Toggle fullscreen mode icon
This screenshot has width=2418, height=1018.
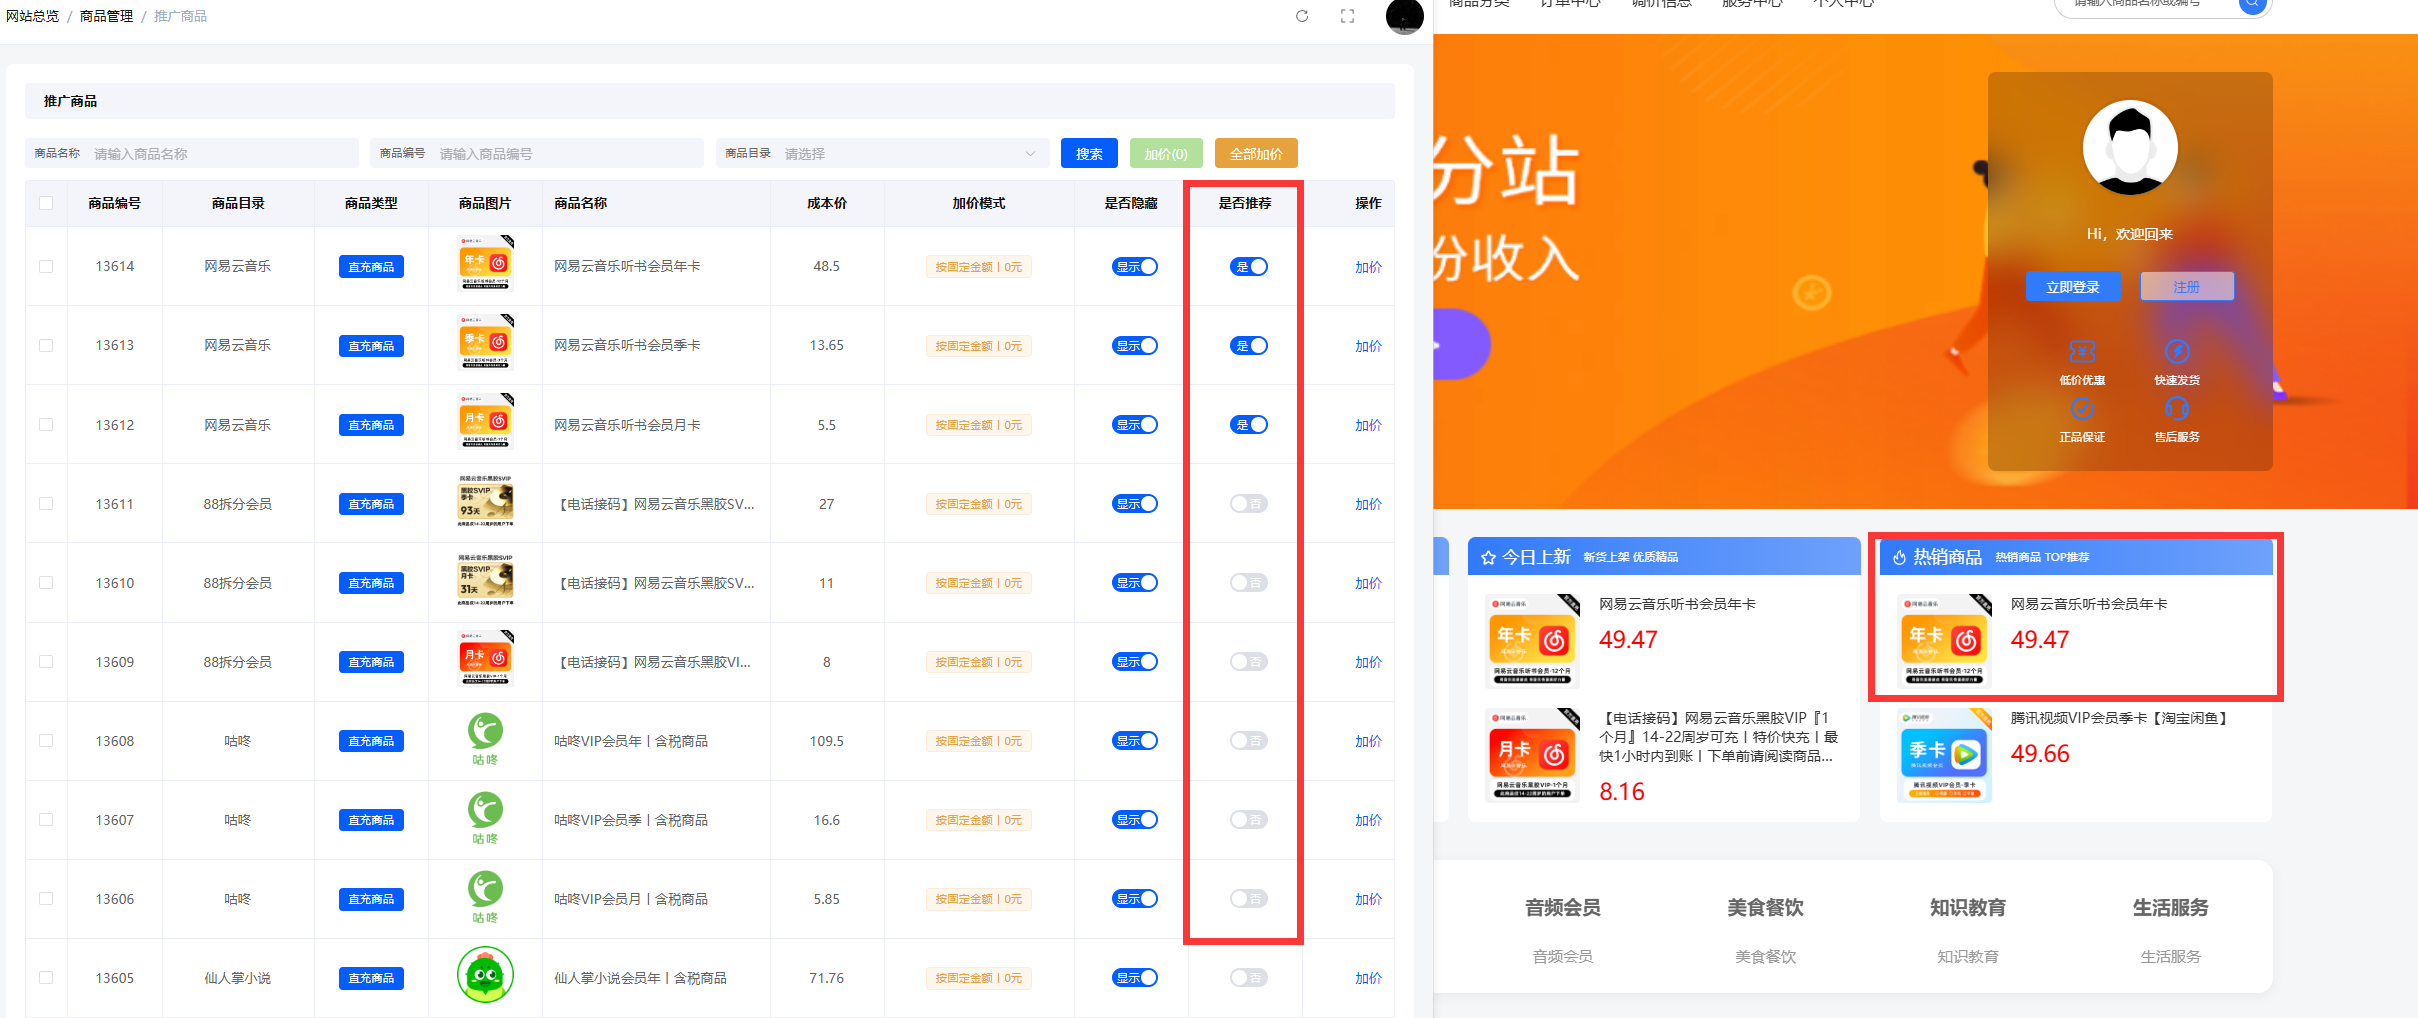click(1347, 16)
